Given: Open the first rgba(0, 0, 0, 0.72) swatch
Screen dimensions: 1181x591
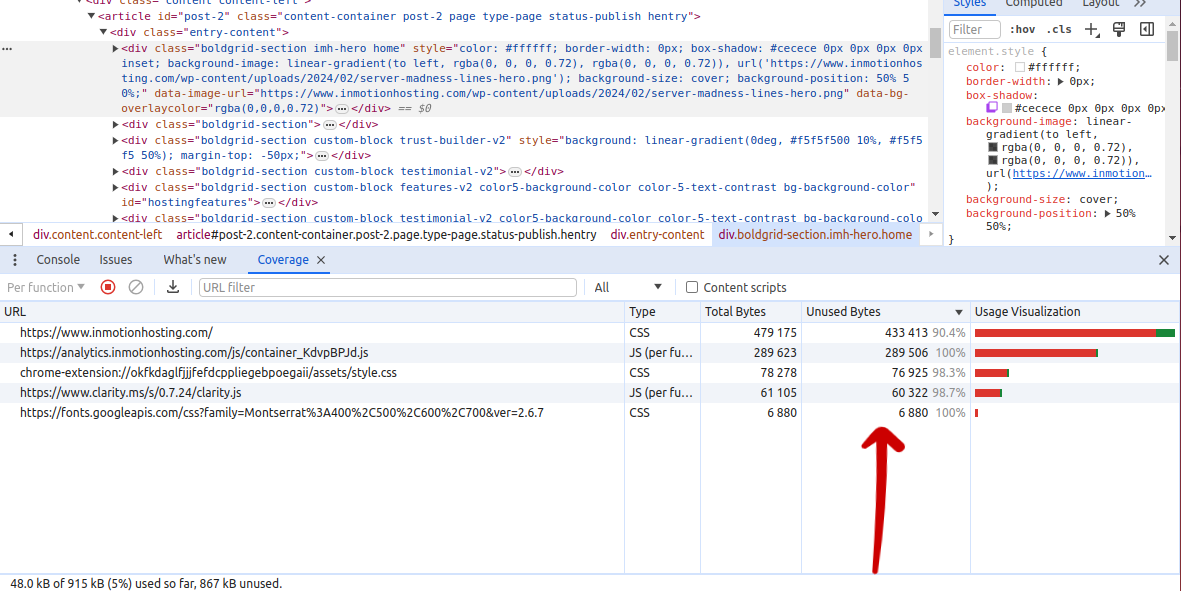Looking at the screenshot, I should coord(993,147).
